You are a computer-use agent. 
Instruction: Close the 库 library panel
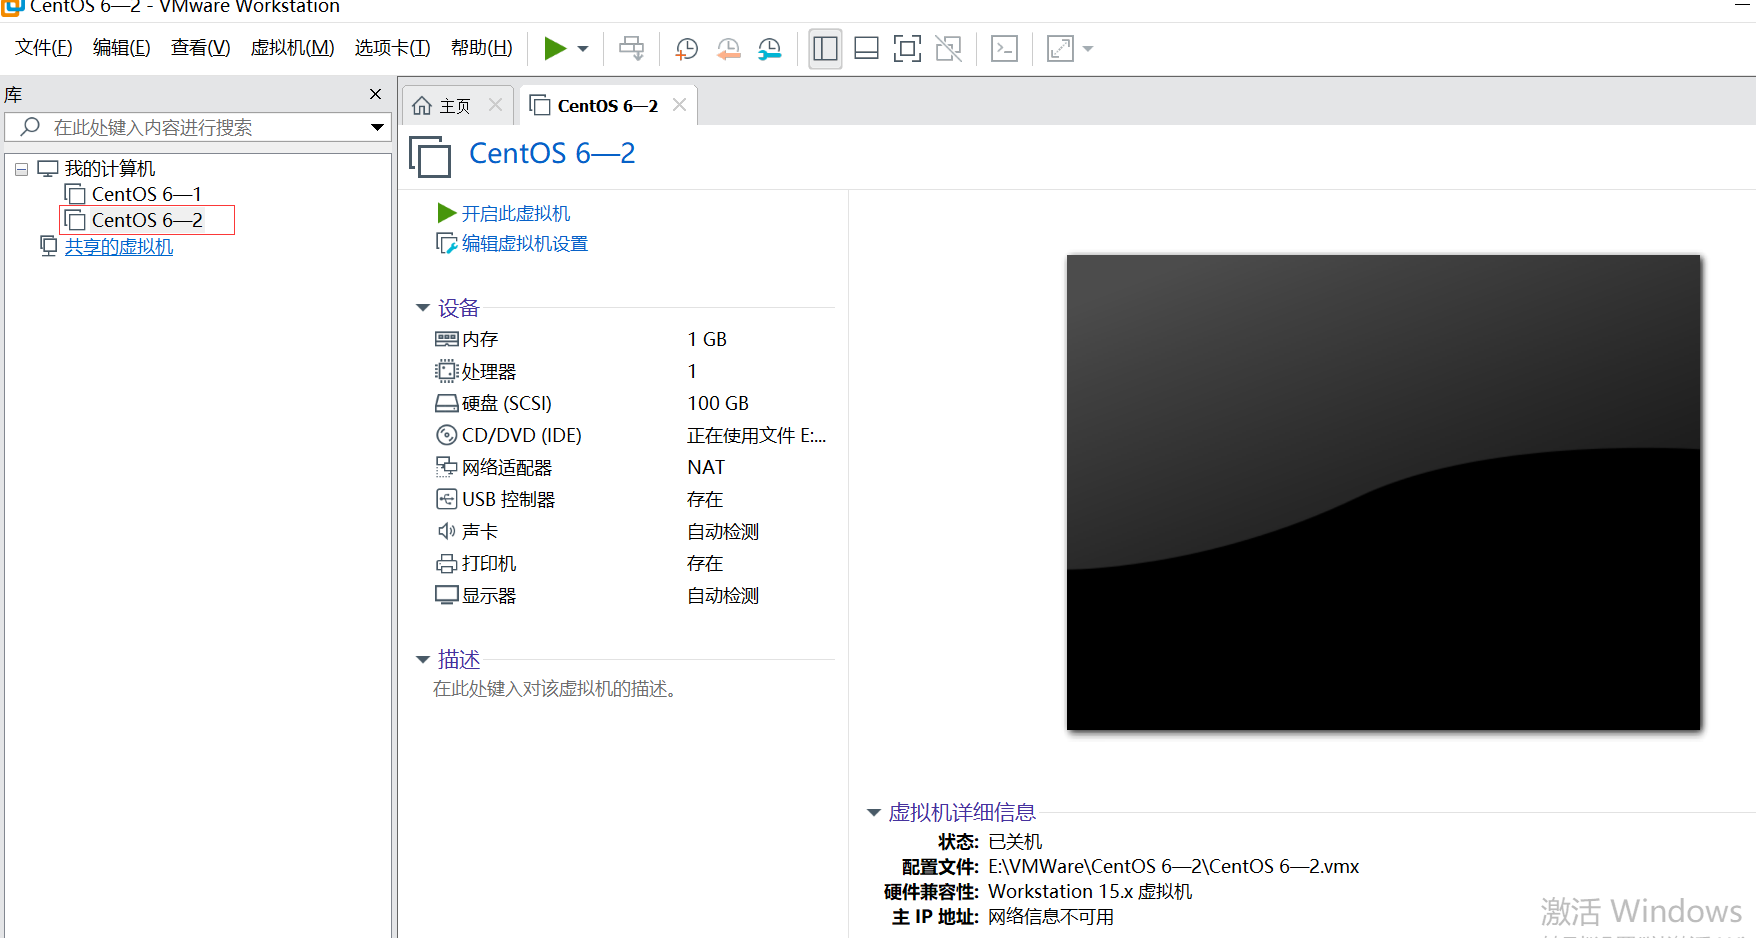pyautogui.click(x=375, y=94)
